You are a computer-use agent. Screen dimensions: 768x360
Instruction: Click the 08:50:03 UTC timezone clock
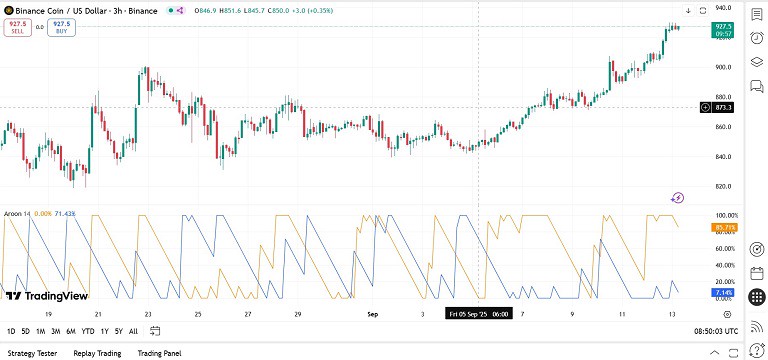[x=716, y=332]
